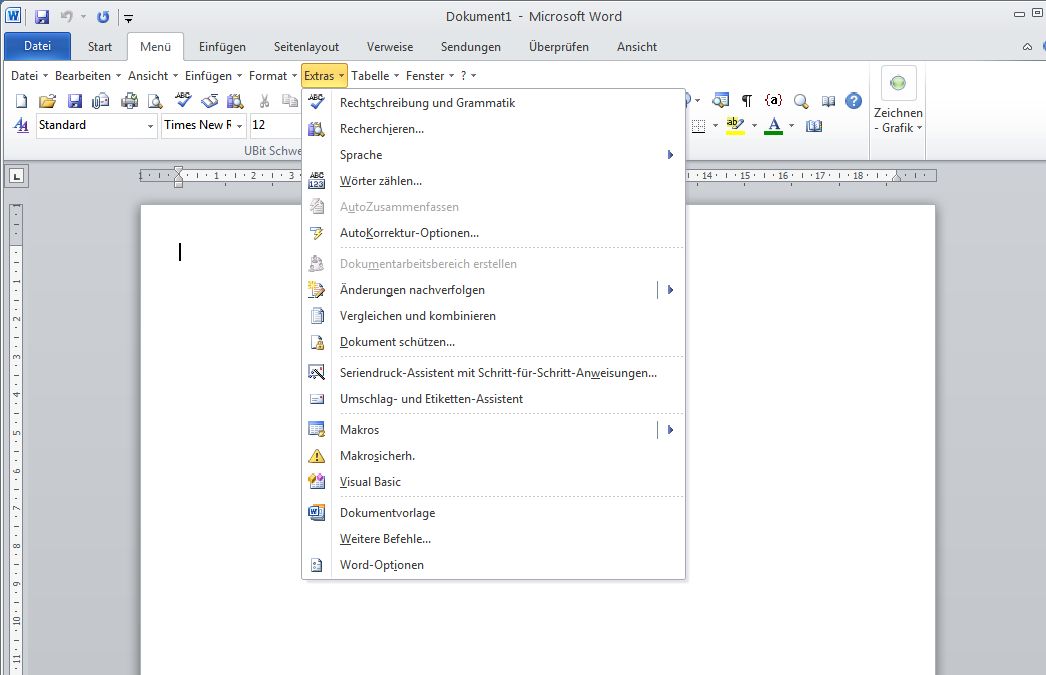Screen dimensions: 1046x675
Task: Start Seriendruck-Assistent mit Schritt-für-Schritt-Anweisungen
Action: coord(493,373)
